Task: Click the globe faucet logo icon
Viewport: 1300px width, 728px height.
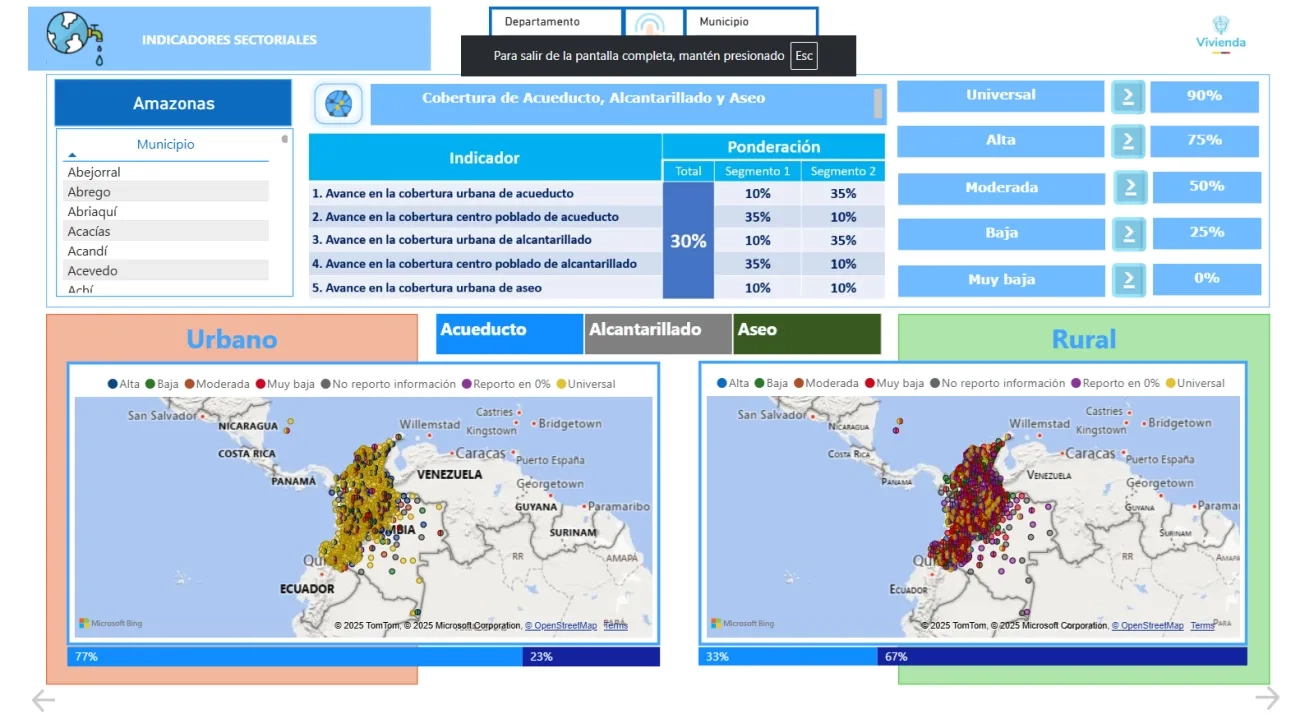Action: tap(77, 38)
